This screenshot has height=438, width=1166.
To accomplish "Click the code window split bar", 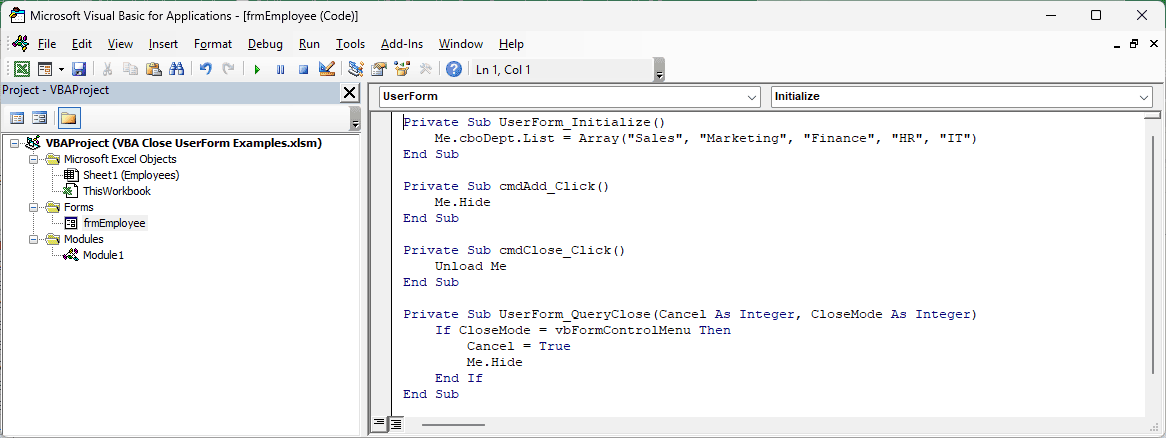I will tap(1153, 115).
